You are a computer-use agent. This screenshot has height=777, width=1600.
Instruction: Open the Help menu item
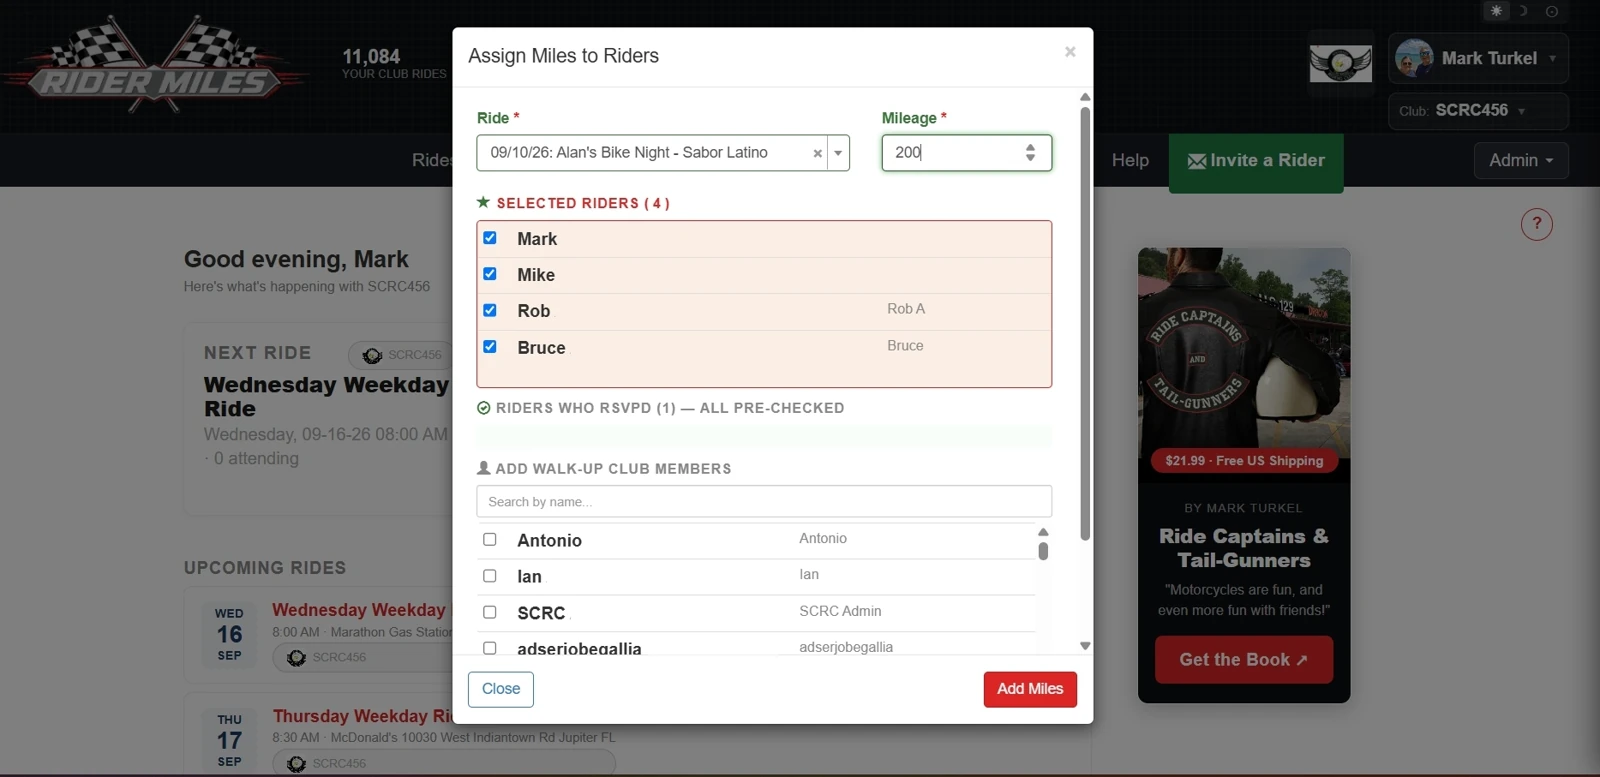[x=1130, y=160]
